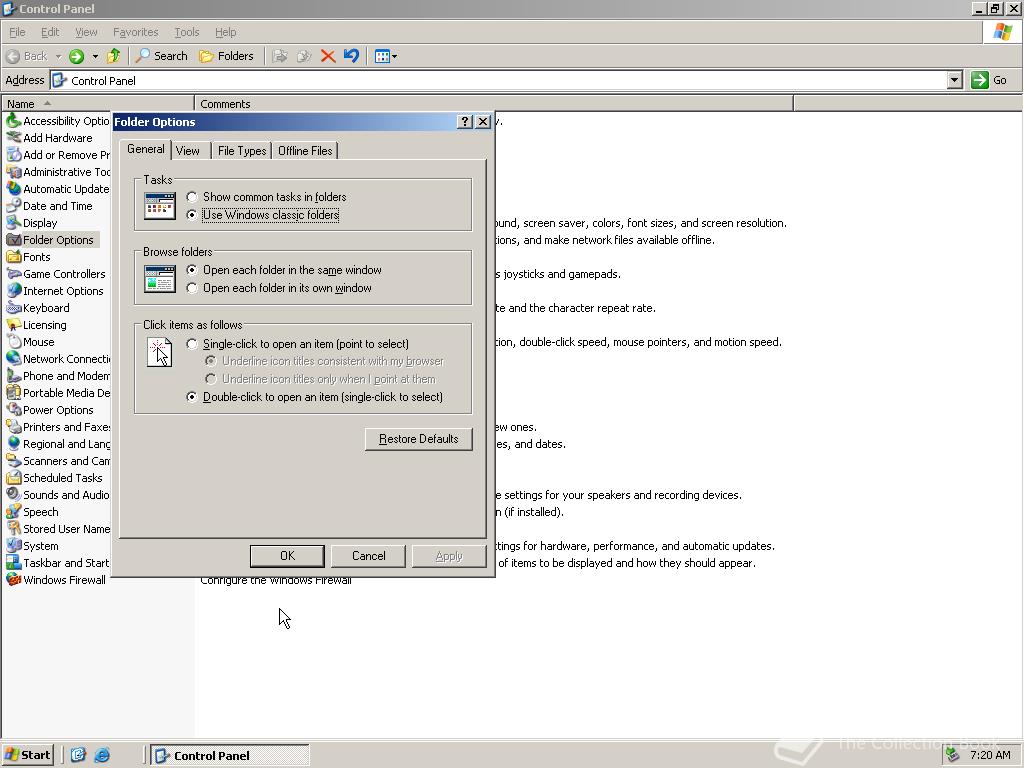The height and width of the screenshot is (768, 1024).
Task: Open the Tools menu
Action: [186, 32]
